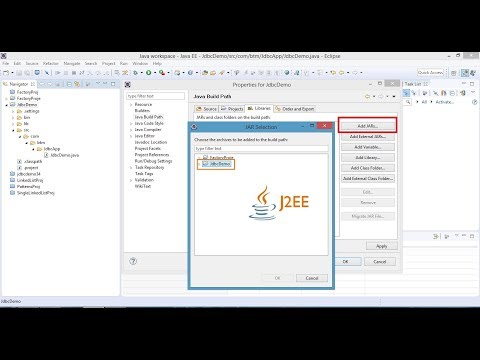Click the forward arrow in Properties dialog header
Image resolution: width=480 pixels, height=360 pixels.
(x=381, y=96)
